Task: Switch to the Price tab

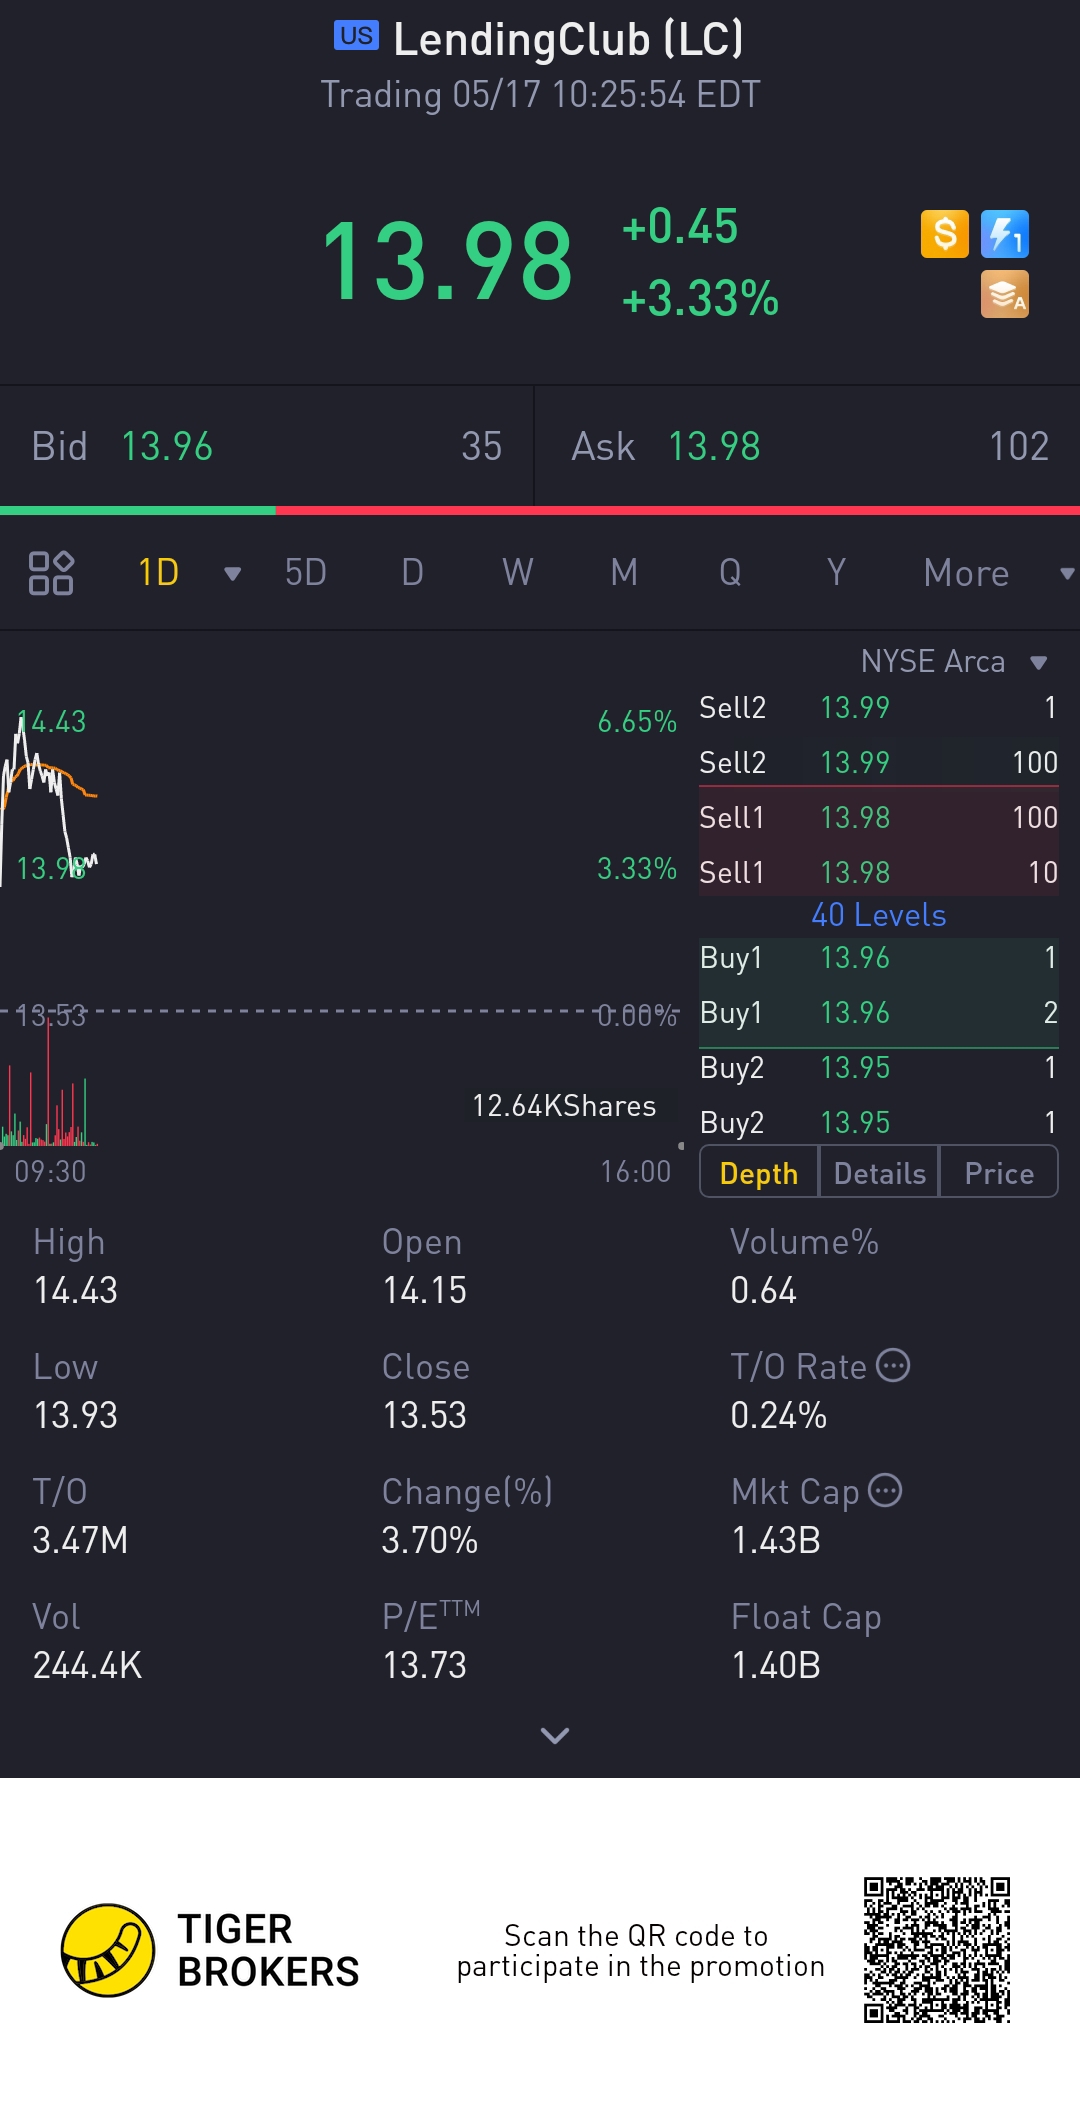Action: coord(998,1173)
